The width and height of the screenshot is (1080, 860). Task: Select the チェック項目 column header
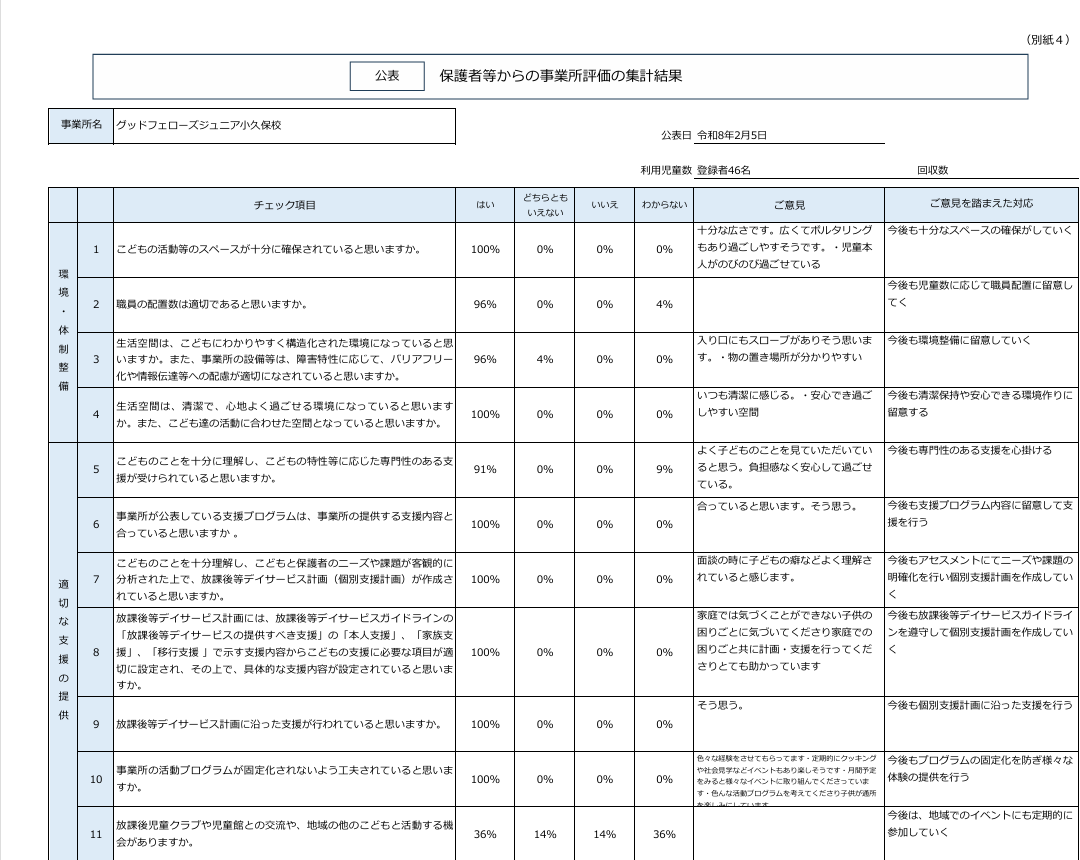click(285, 205)
